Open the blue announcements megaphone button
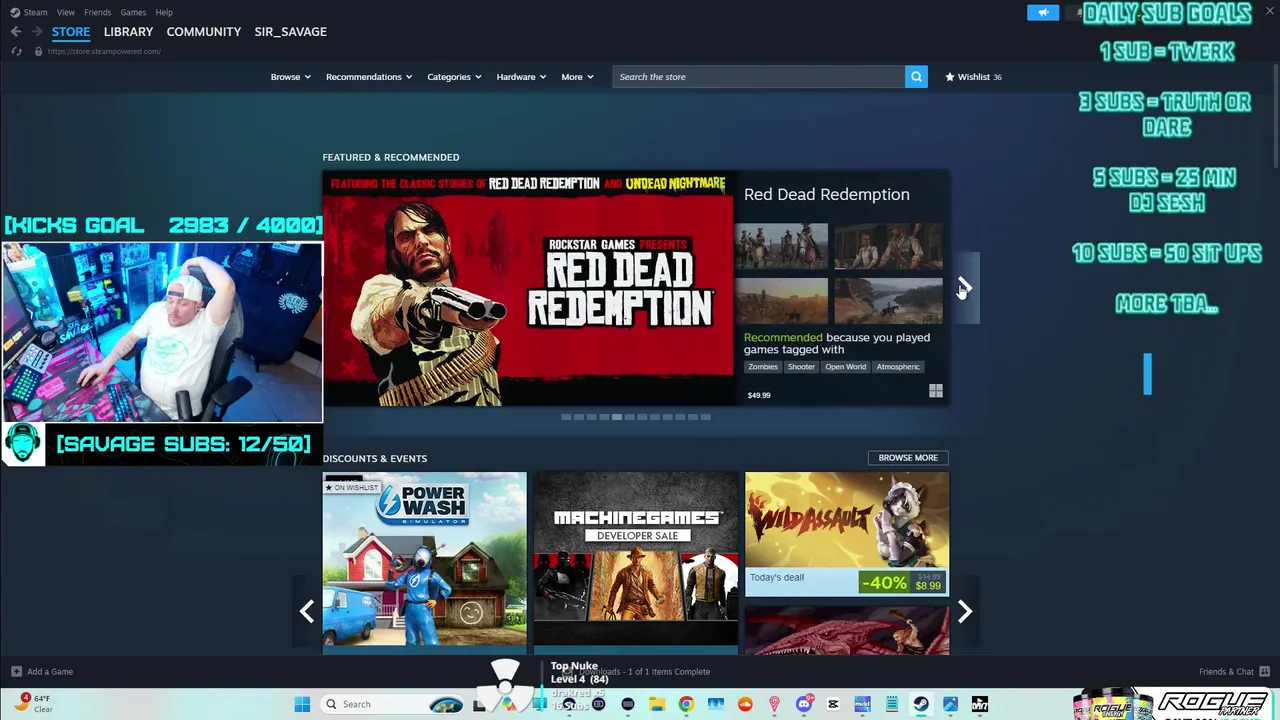The height and width of the screenshot is (720, 1280). (1042, 13)
